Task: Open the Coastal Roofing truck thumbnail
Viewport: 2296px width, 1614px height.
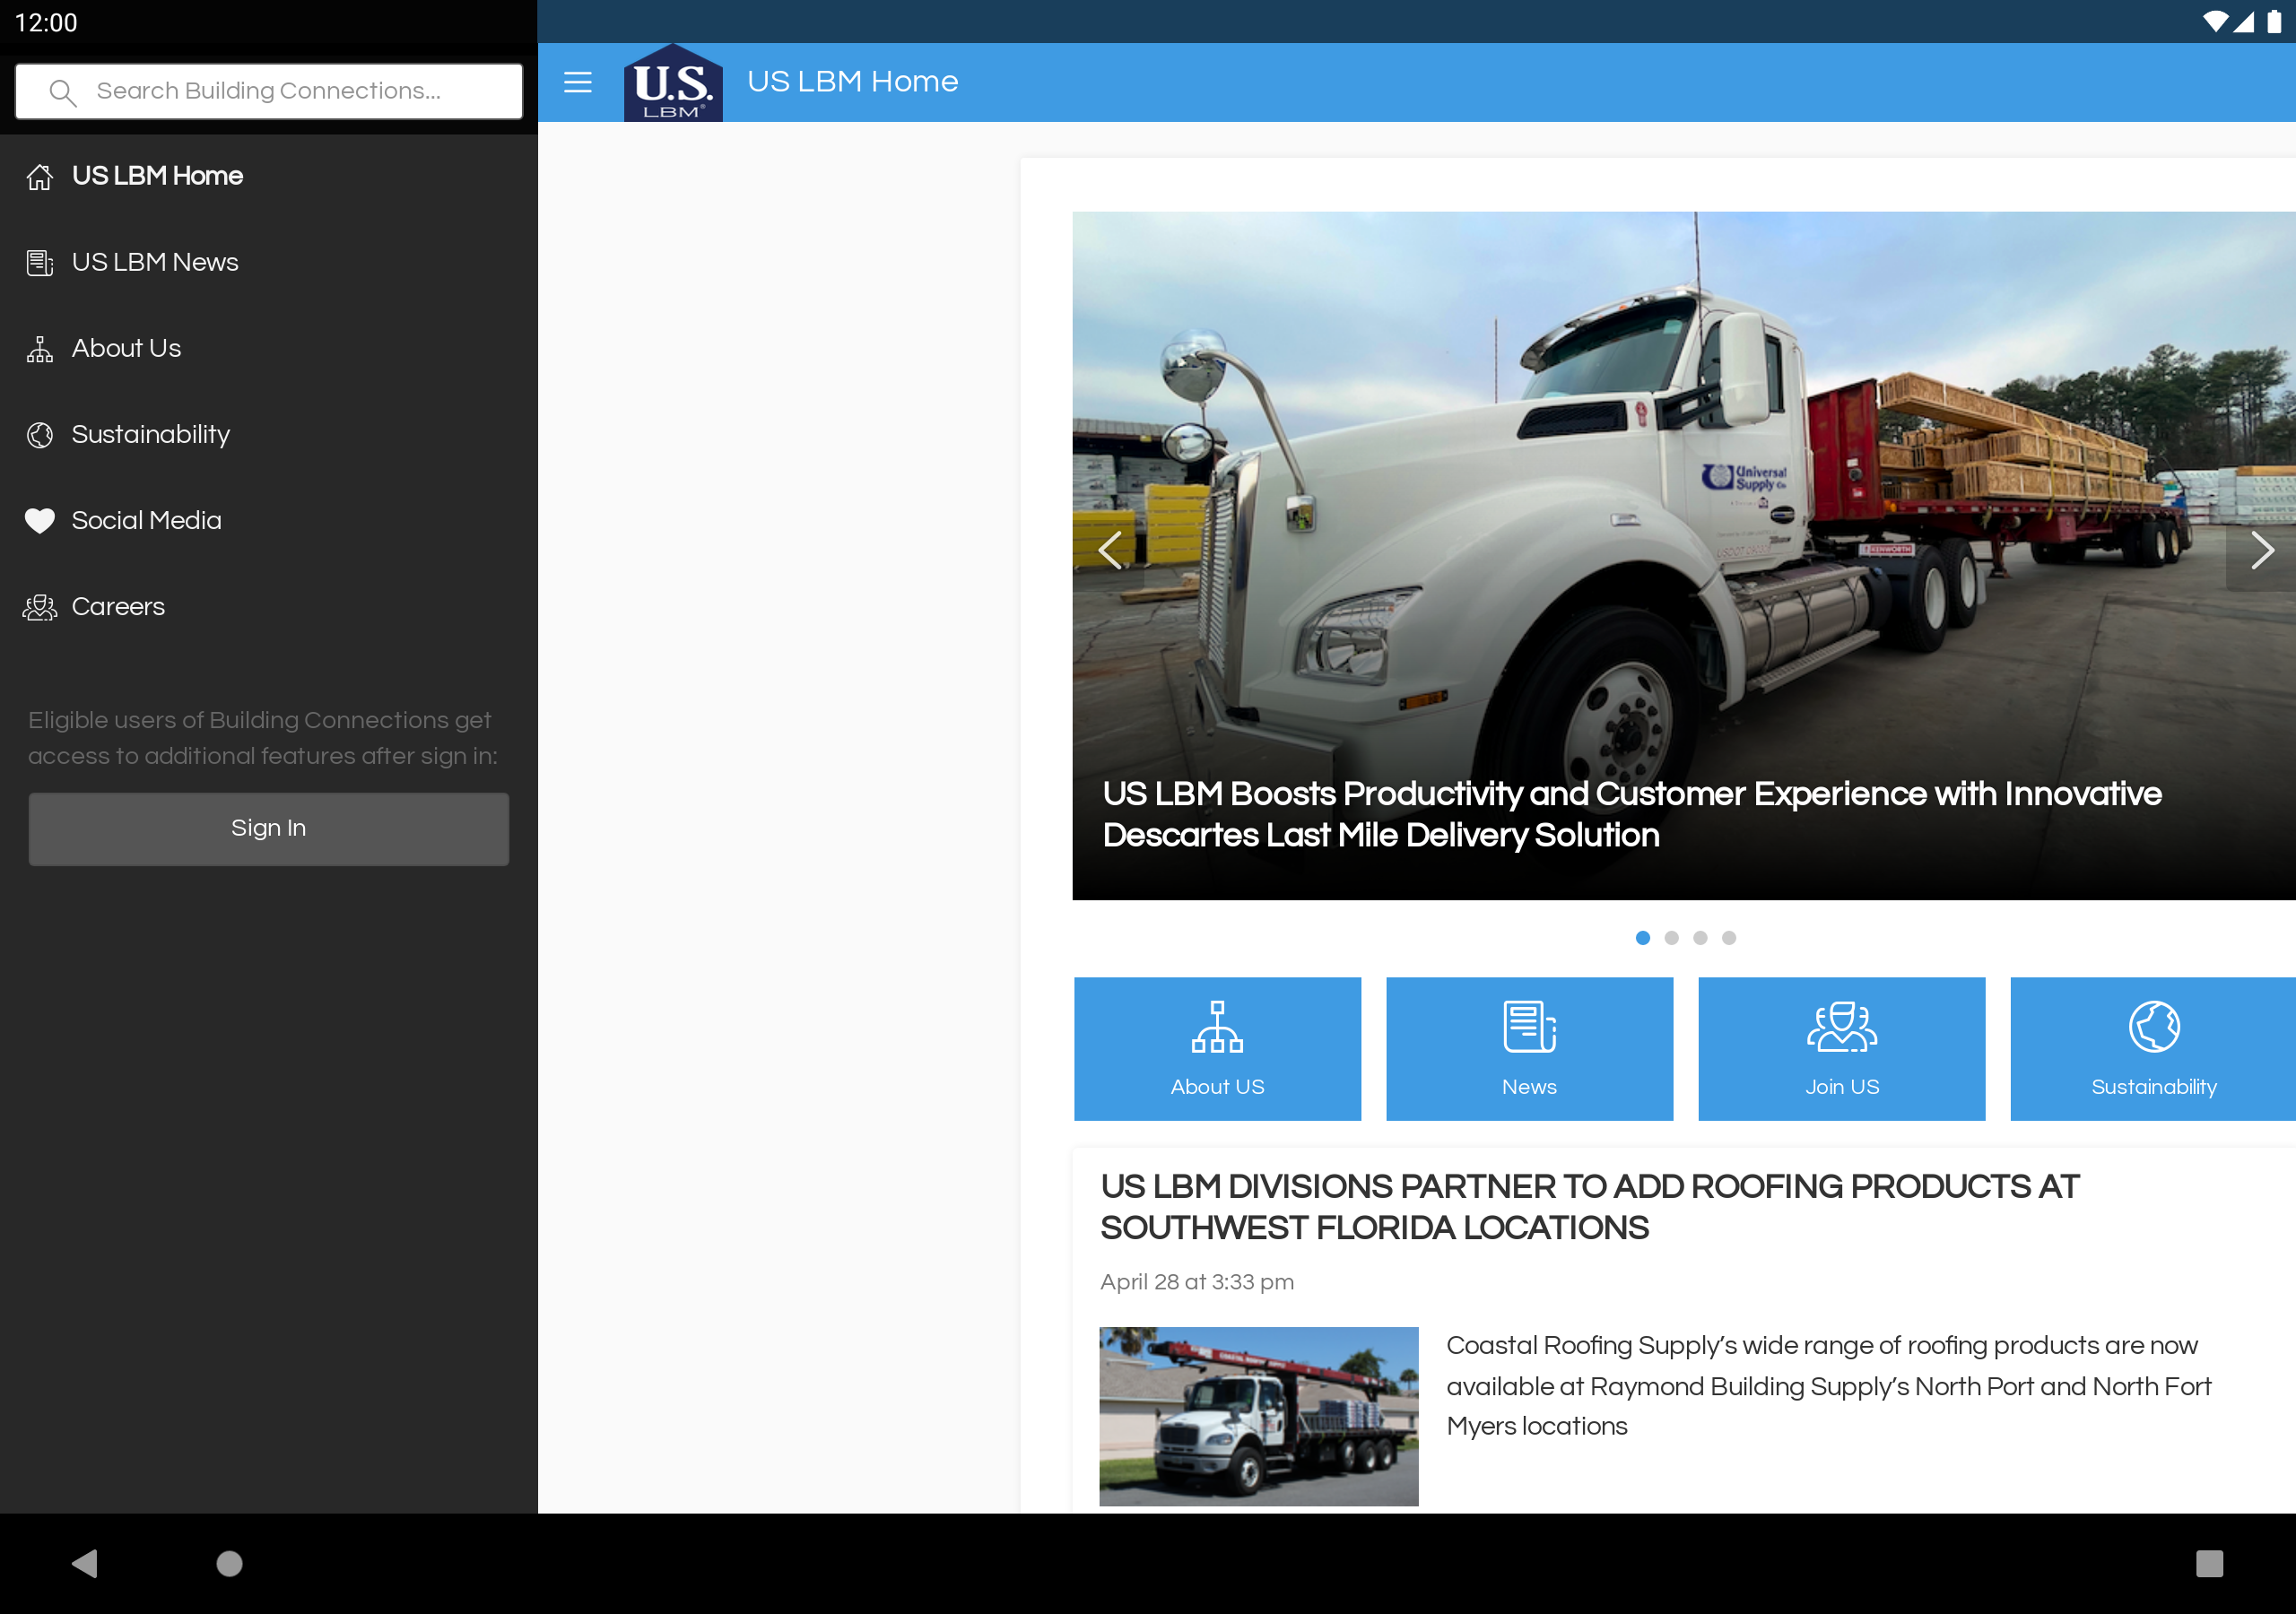Action: pyautogui.click(x=1258, y=1416)
